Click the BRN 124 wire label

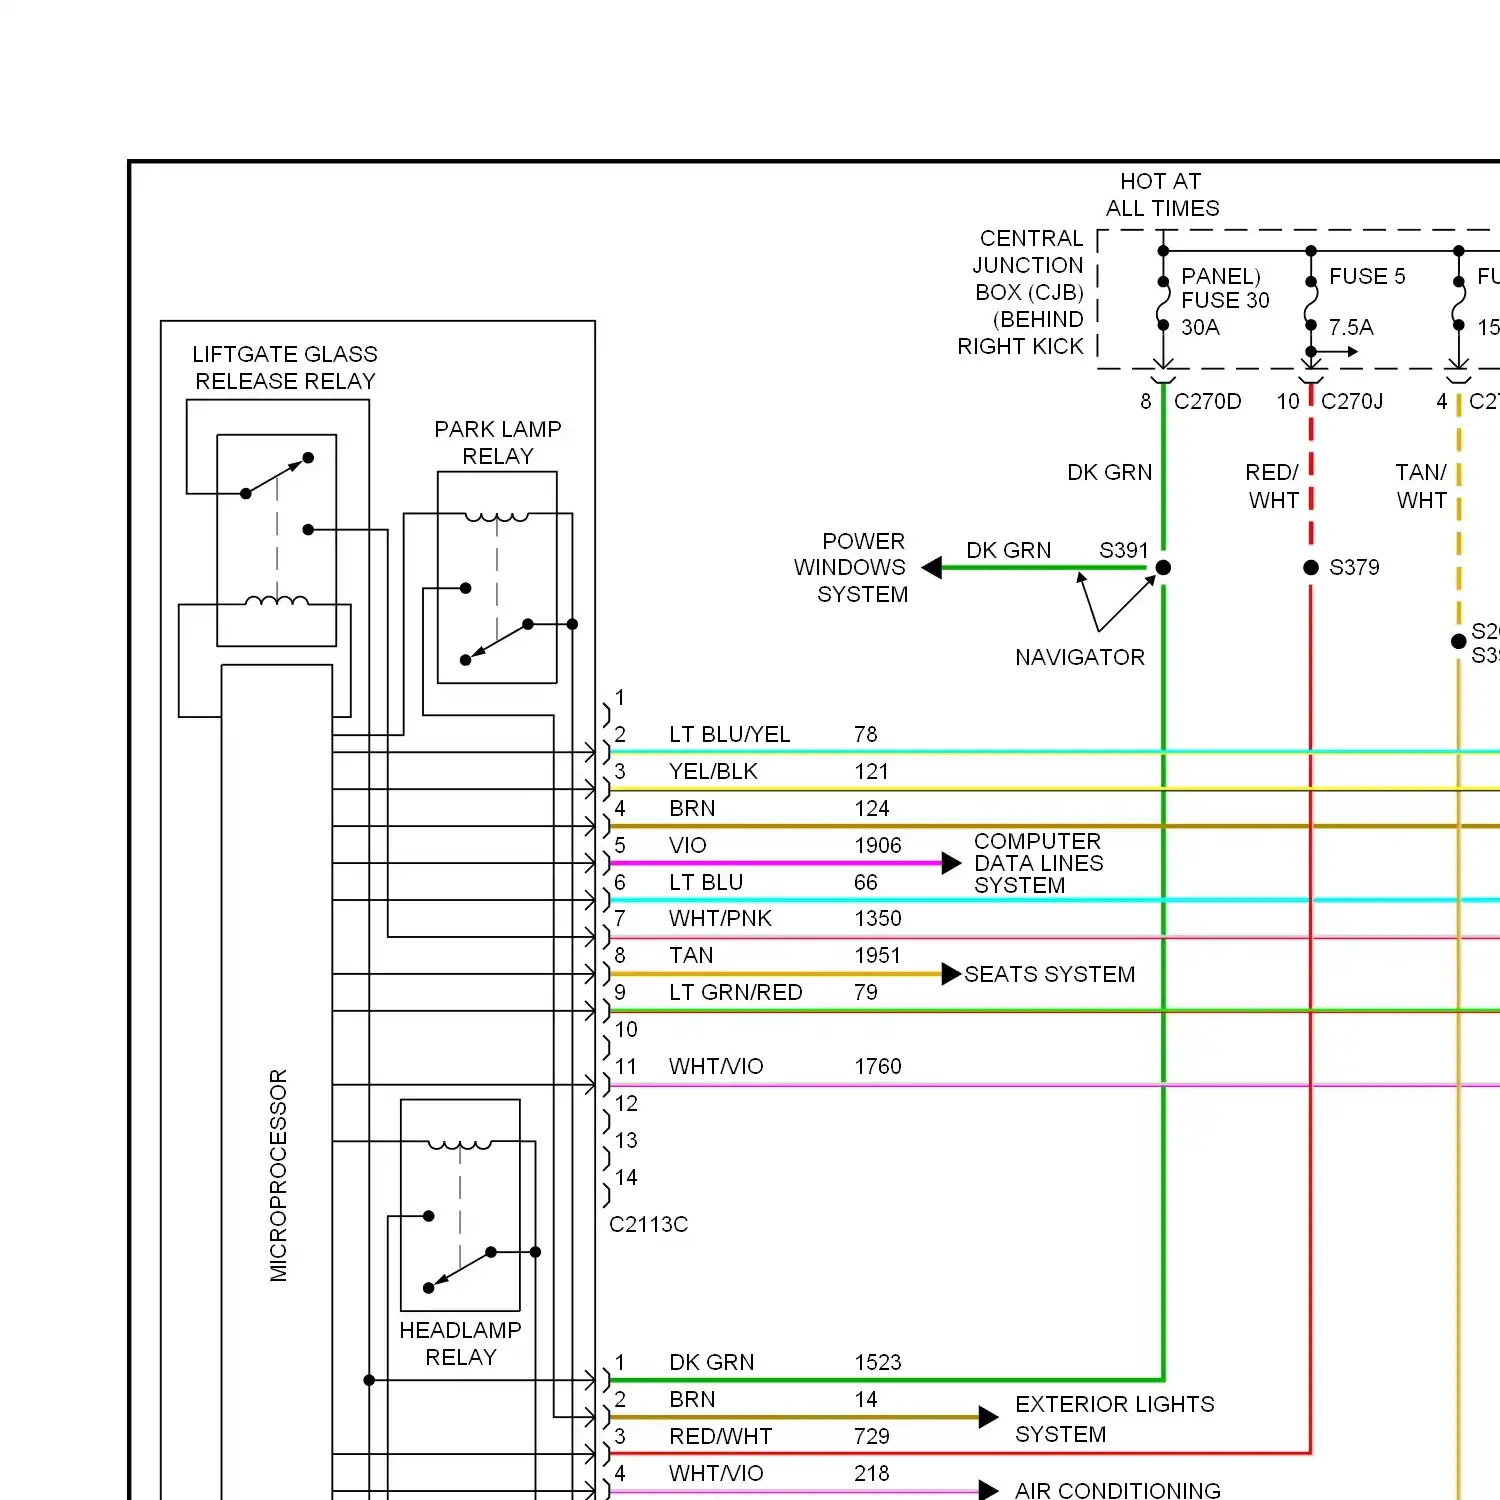click(x=692, y=809)
